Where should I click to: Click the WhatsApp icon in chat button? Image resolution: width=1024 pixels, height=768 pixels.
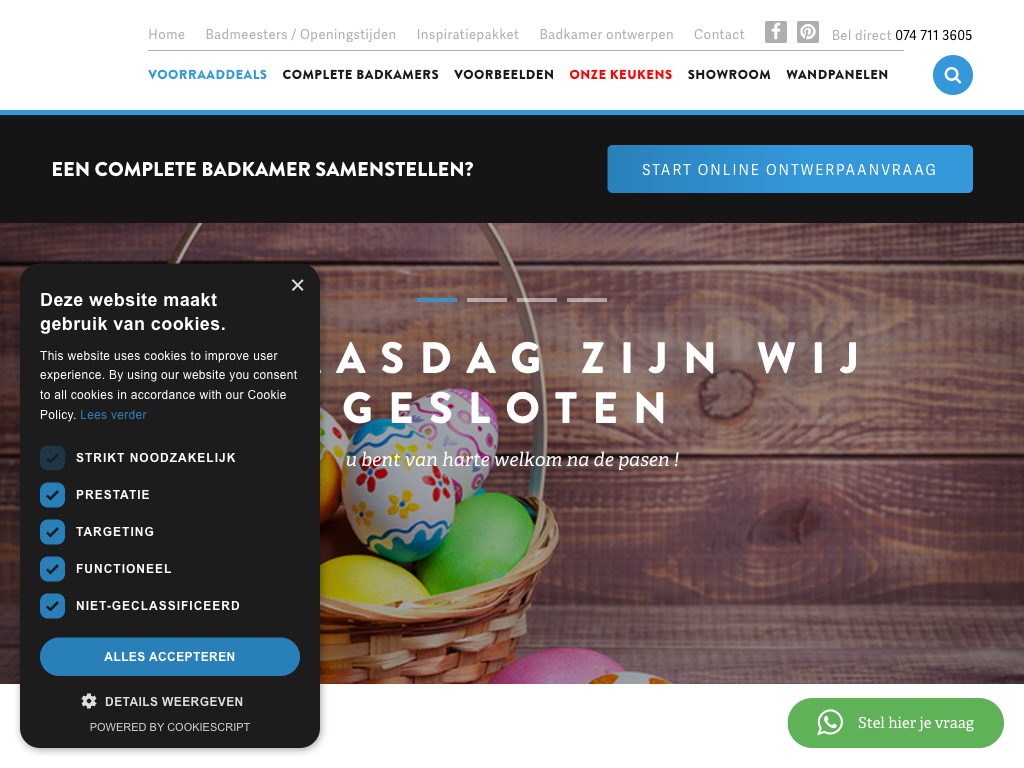coord(829,722)
